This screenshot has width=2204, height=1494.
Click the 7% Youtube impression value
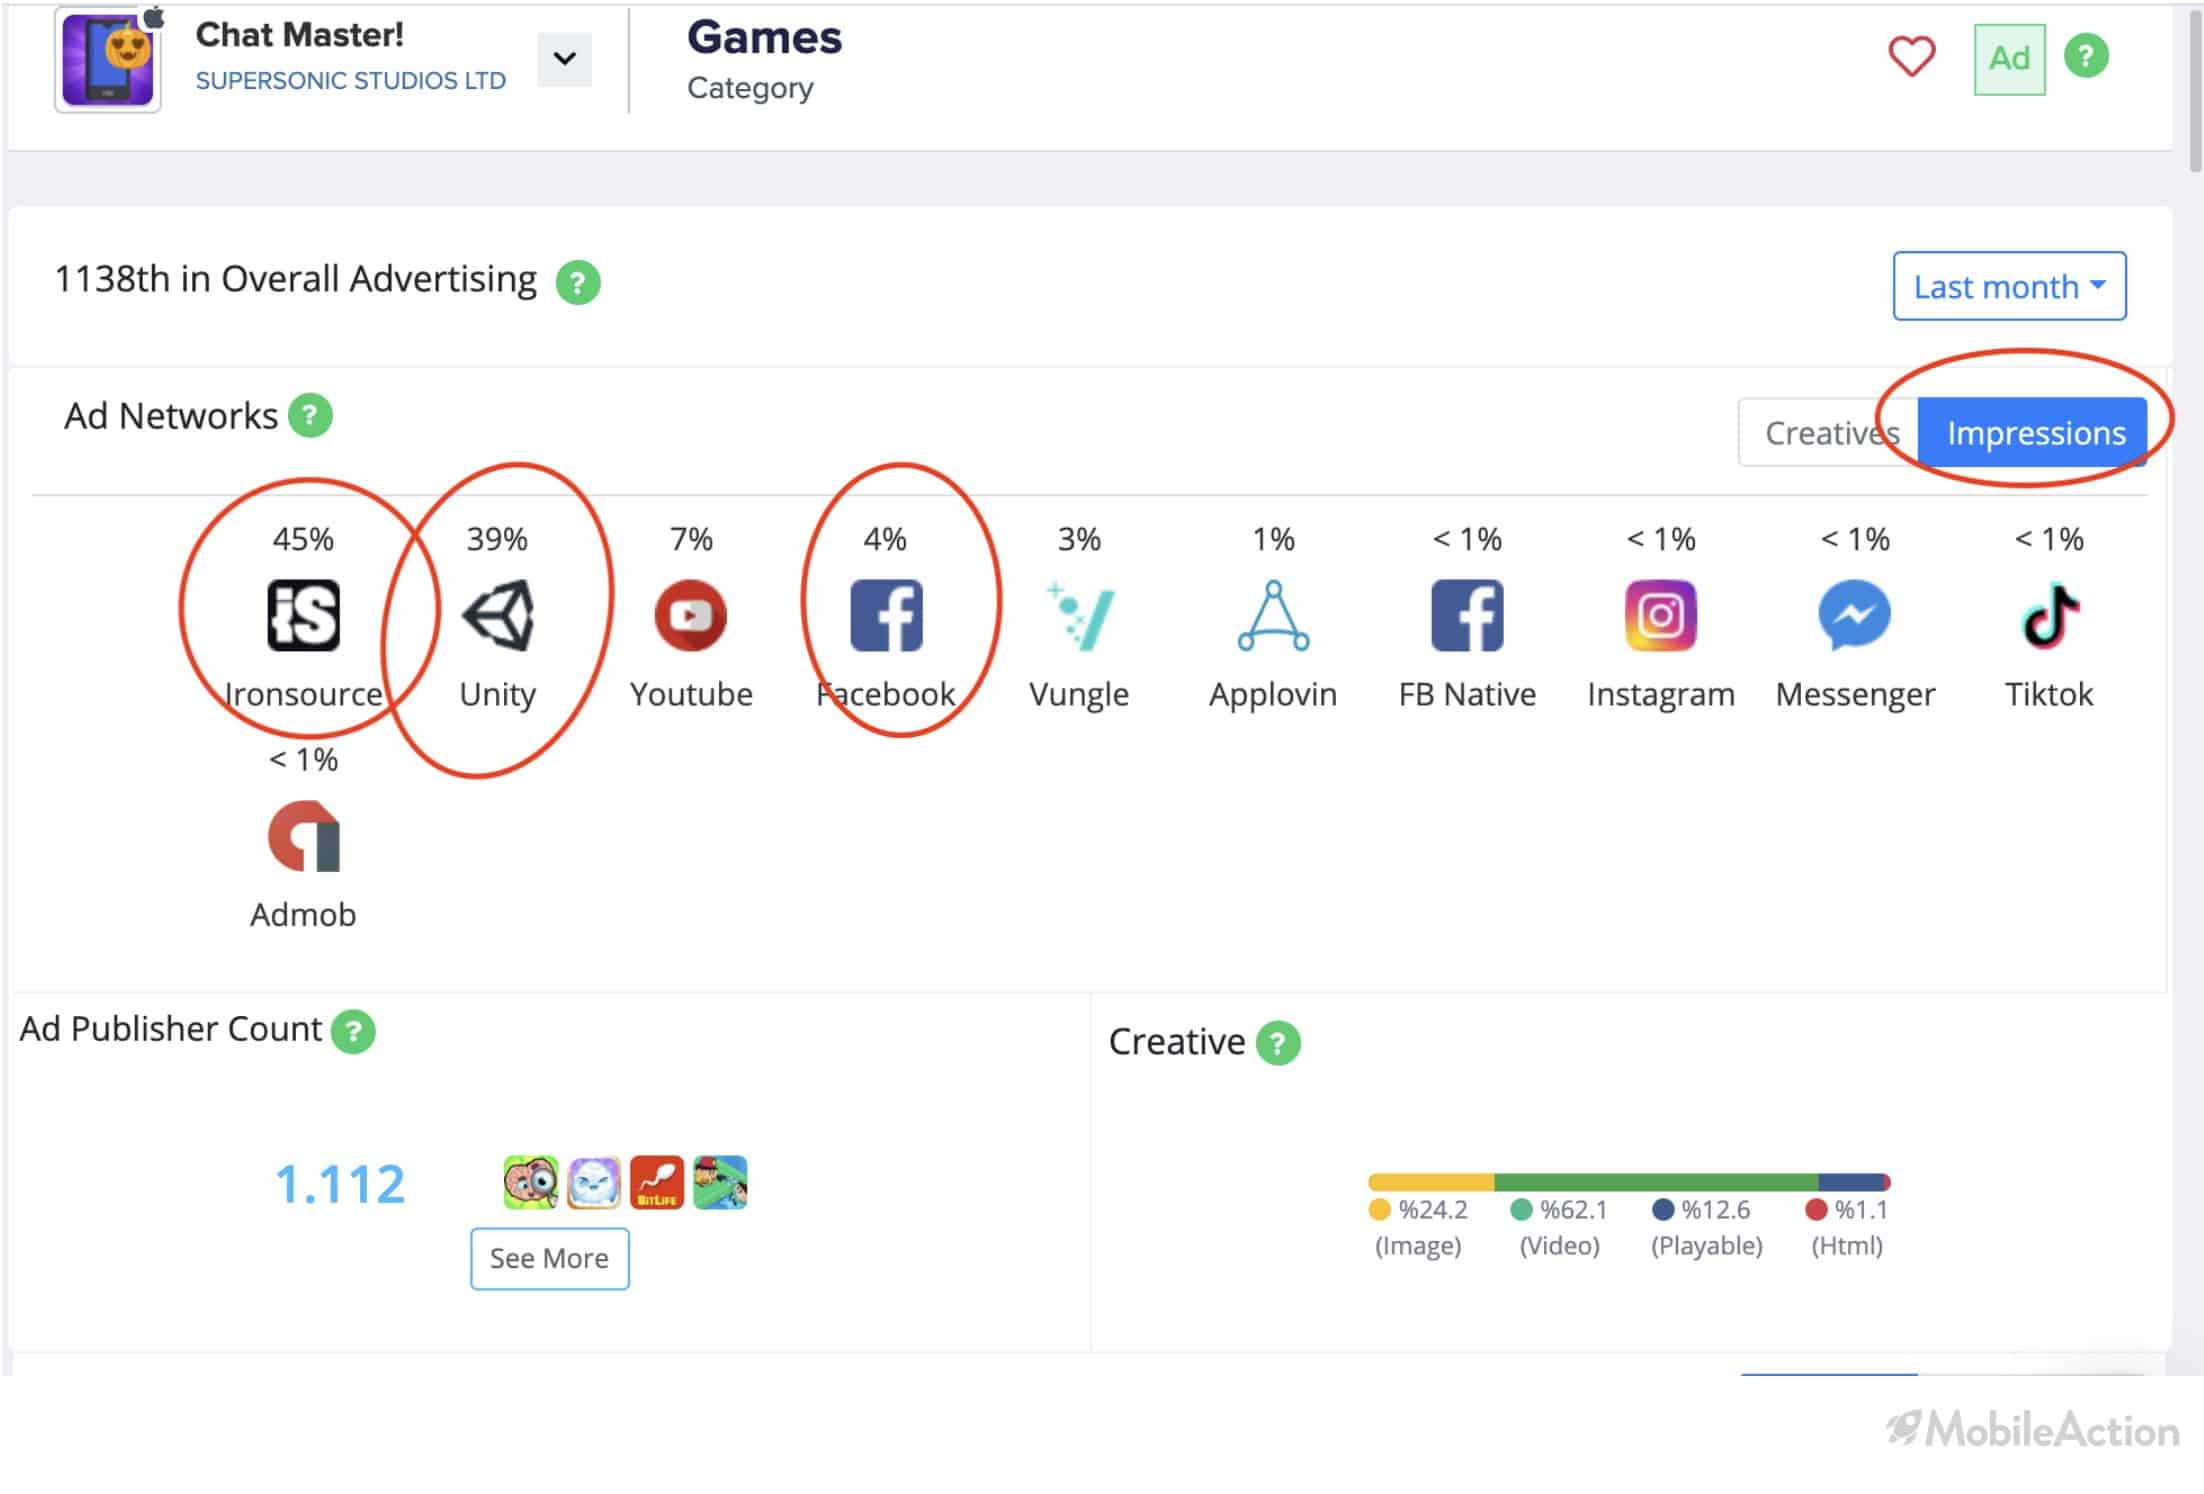[691, 539]
